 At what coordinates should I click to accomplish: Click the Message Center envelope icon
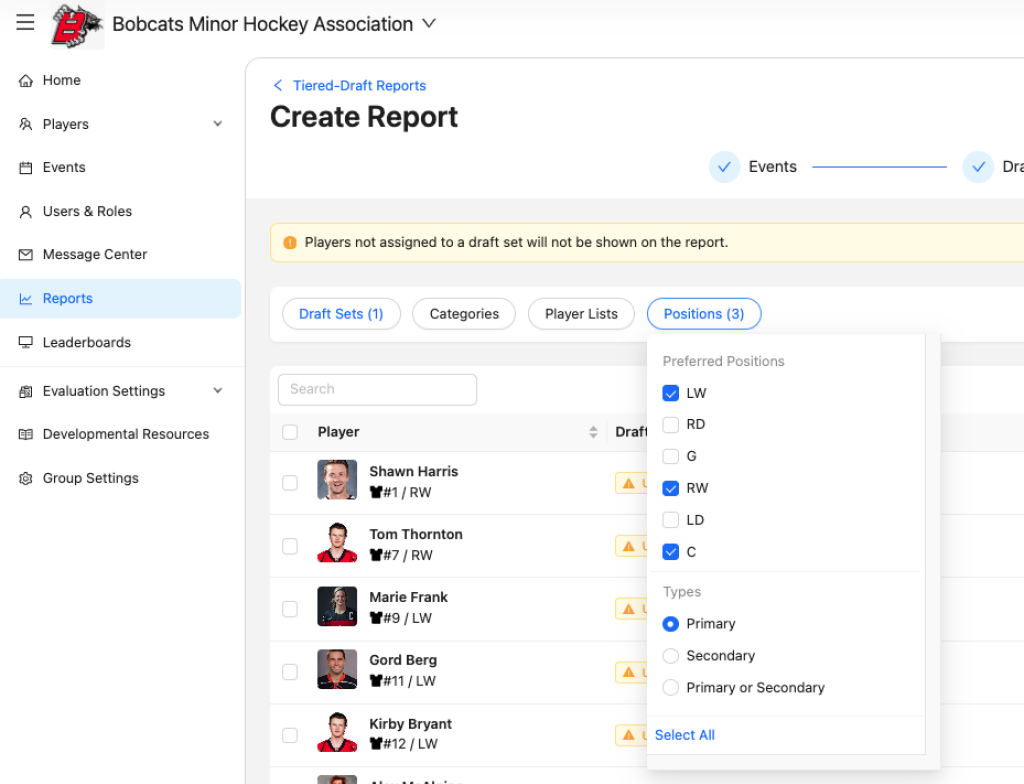pos(26,255)
